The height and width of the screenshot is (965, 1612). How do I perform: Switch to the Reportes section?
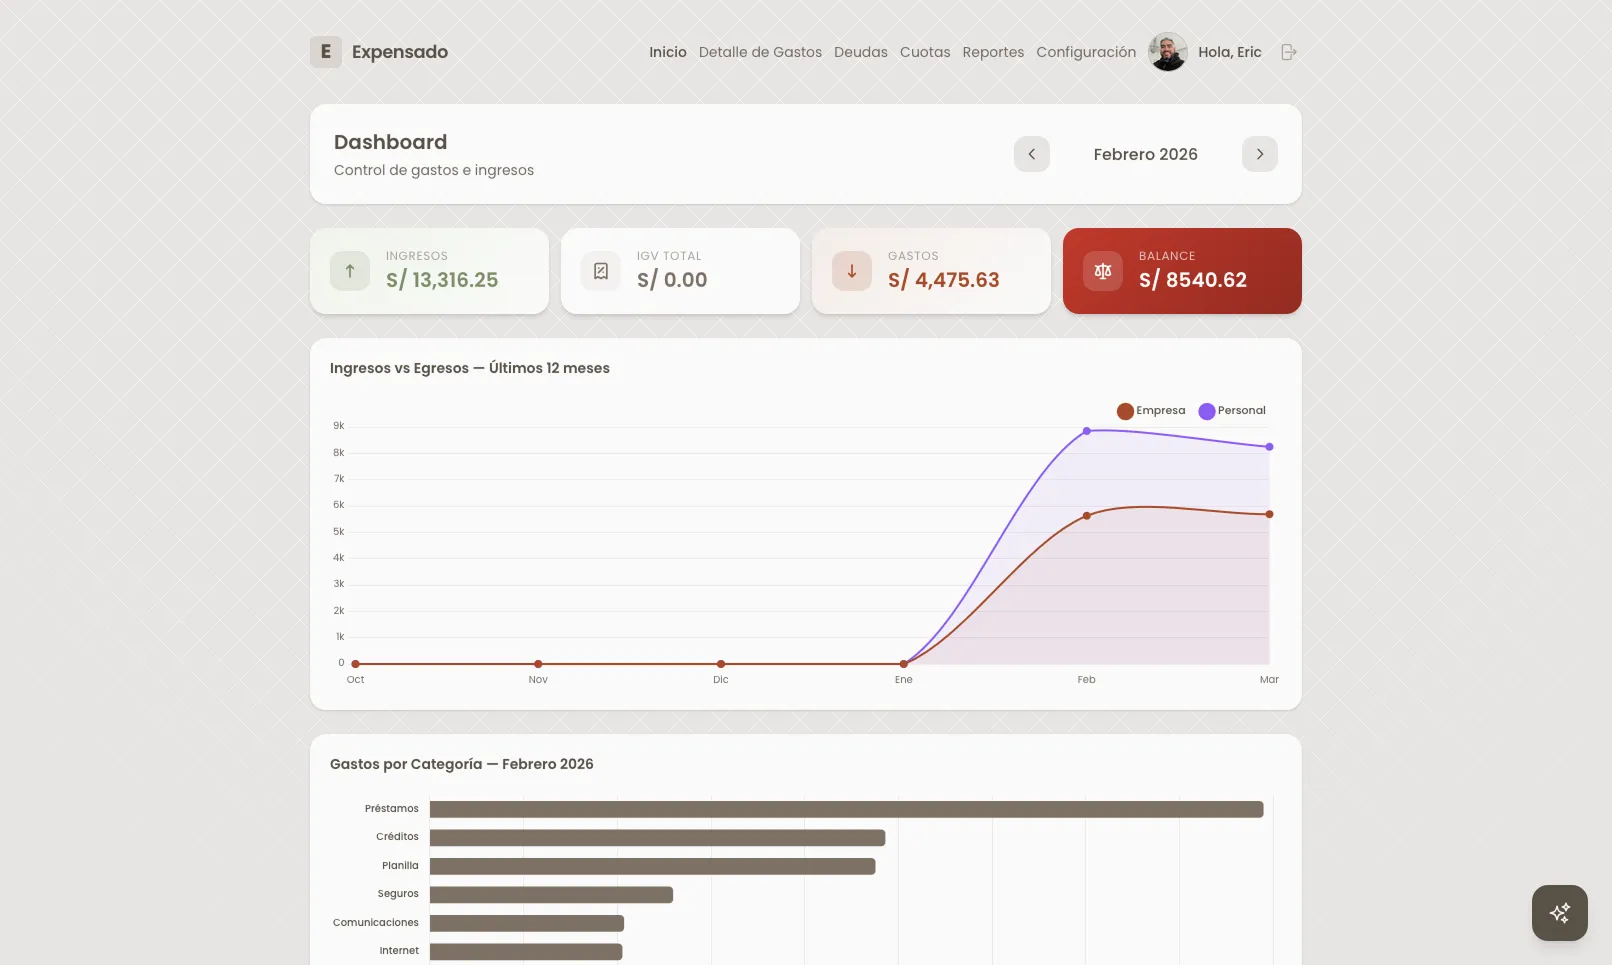(x=993, y=52)
